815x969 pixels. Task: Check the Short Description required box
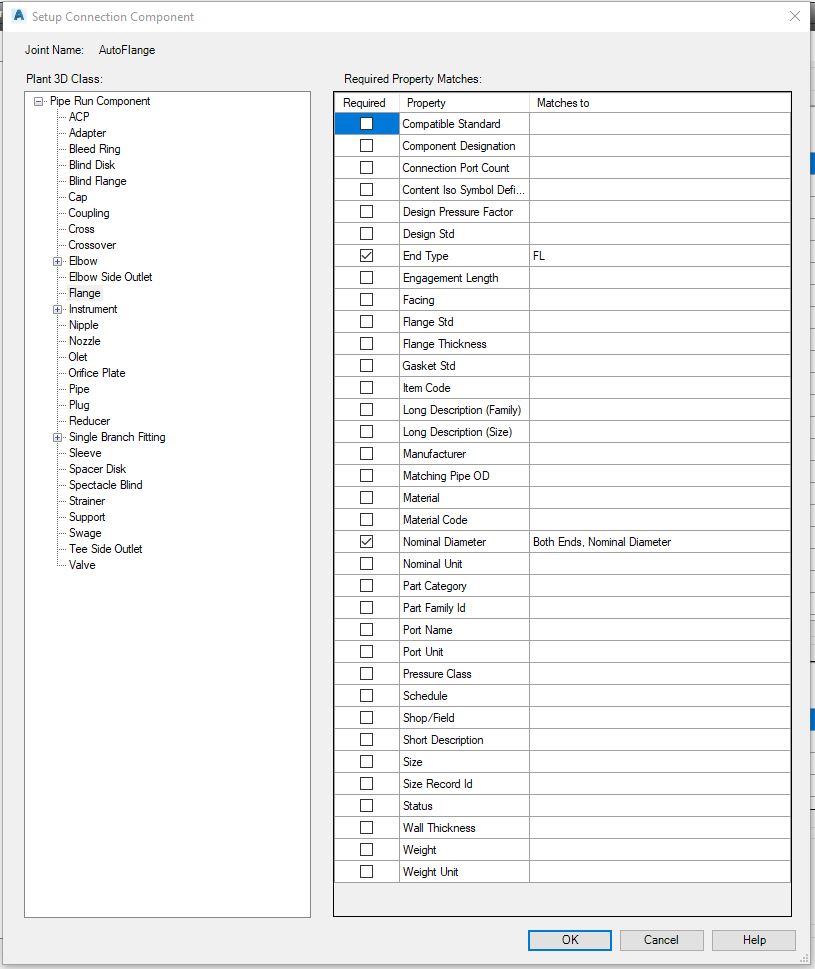(366, 739)
